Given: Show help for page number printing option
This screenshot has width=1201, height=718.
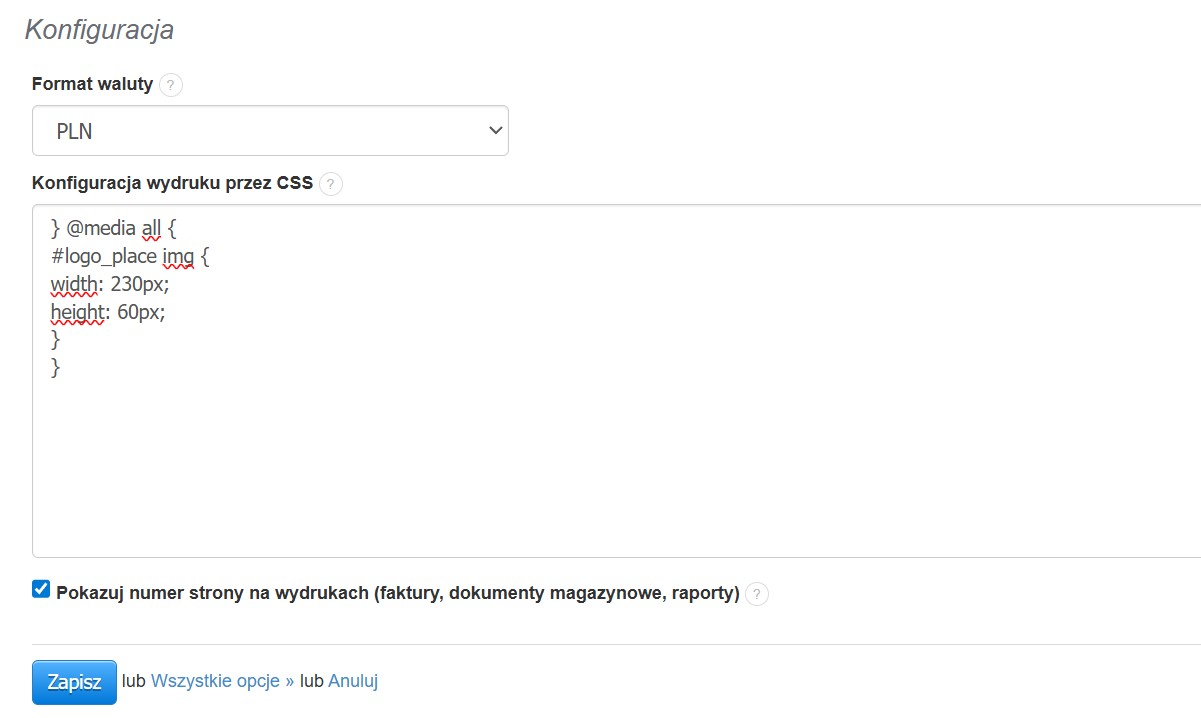Looking at the screenshot, I should 757,594.
